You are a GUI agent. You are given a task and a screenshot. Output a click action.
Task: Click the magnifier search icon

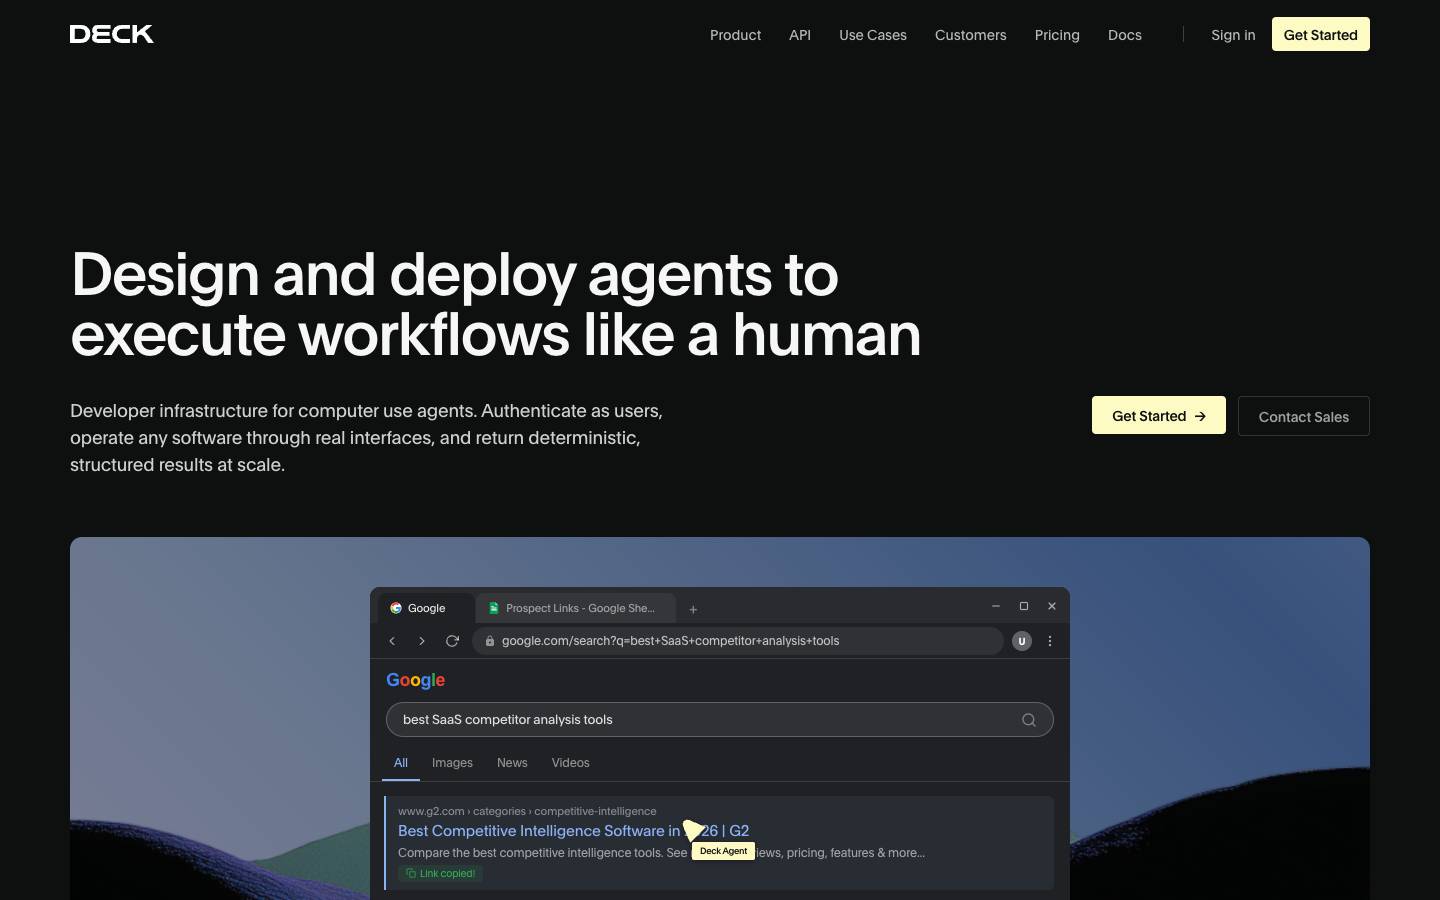pyautogui.click(x=1029, y=720)
